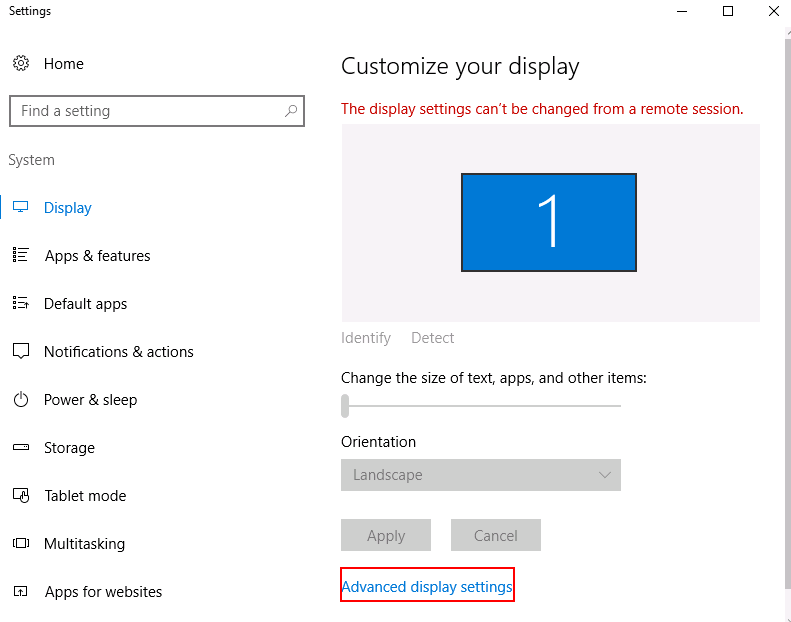
Task: Focus the Find a setting search box
Action: pyautogui.click(x=157, y=111)
